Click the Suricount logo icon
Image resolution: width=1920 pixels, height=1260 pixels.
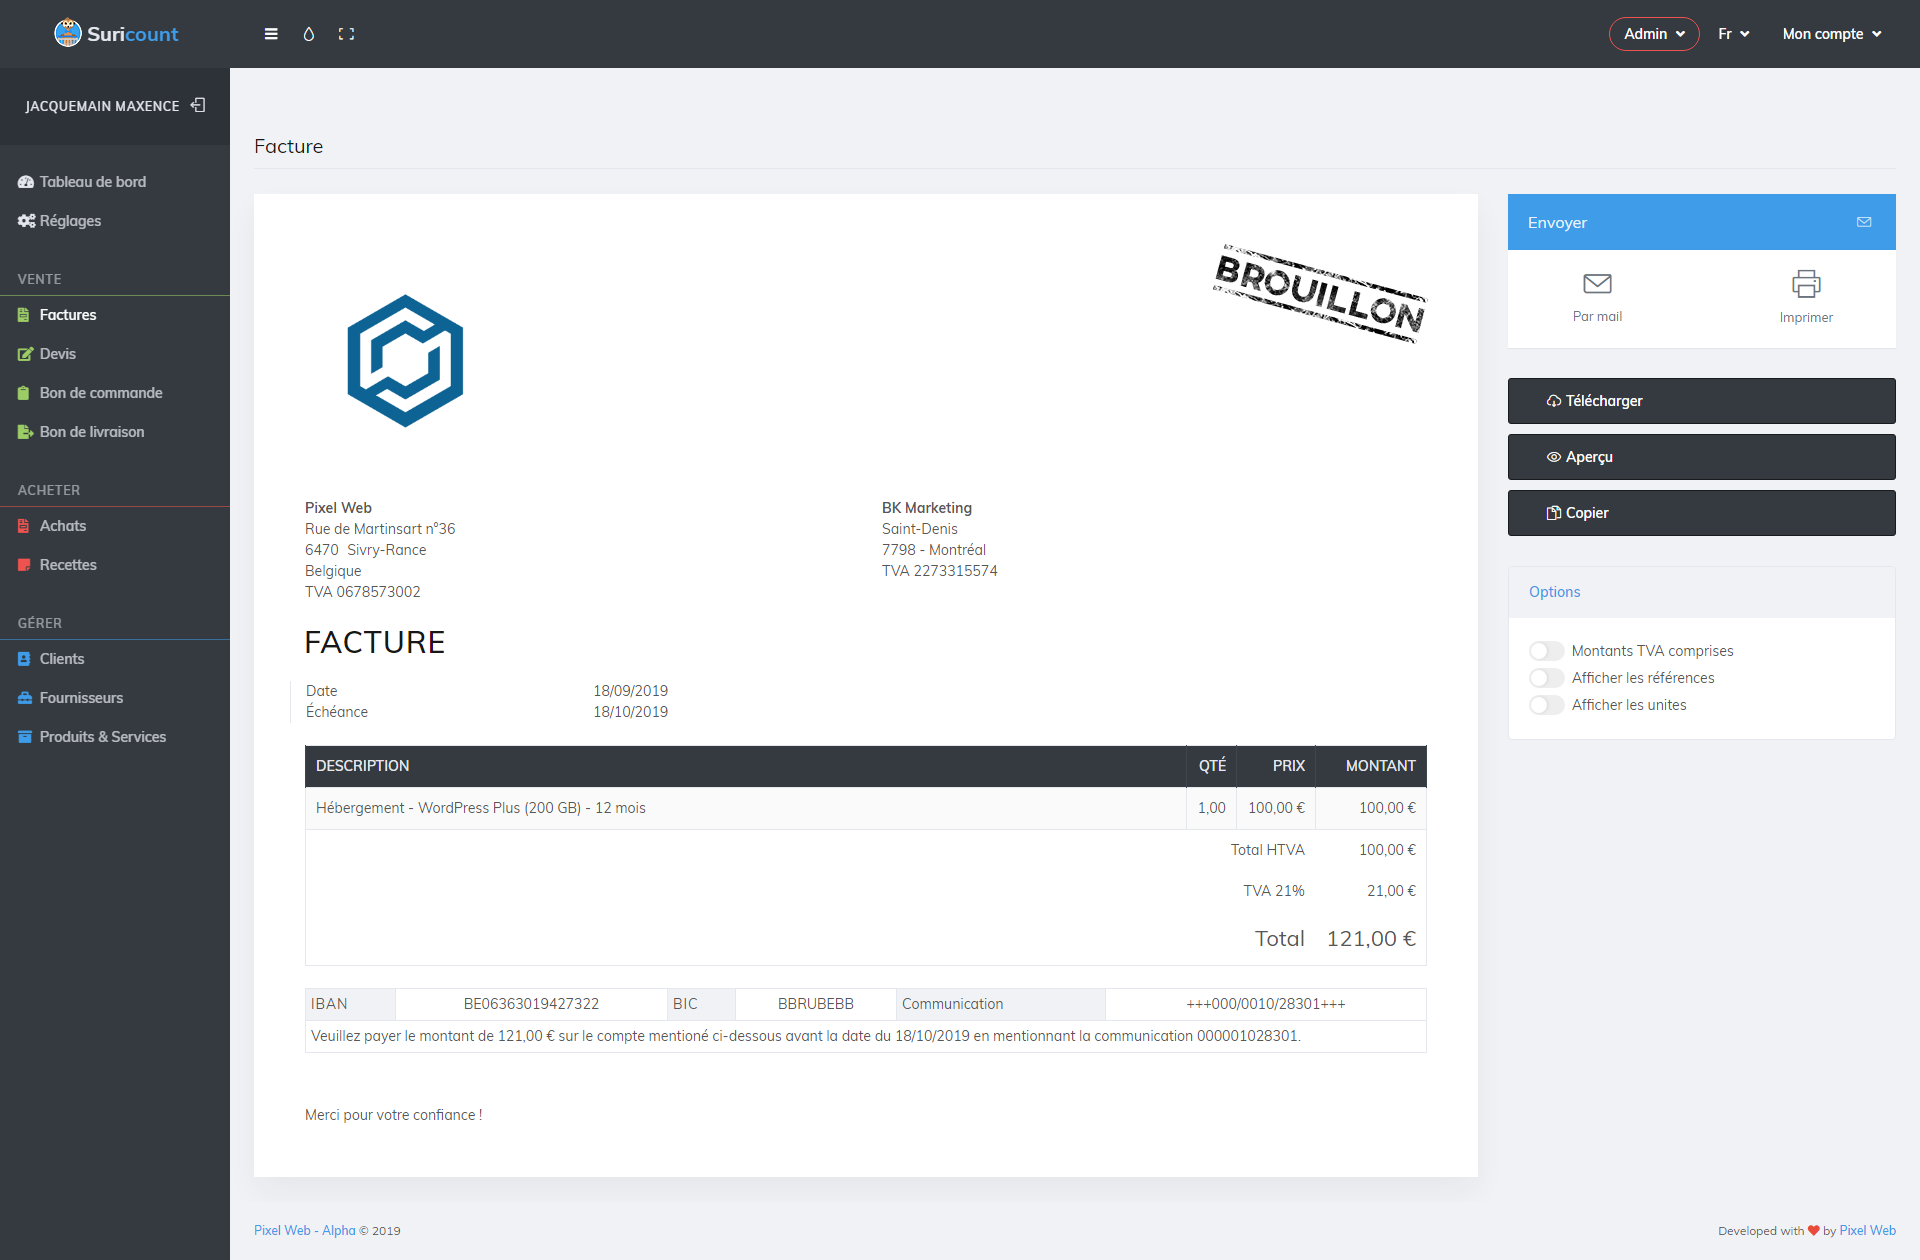[67, 33]
